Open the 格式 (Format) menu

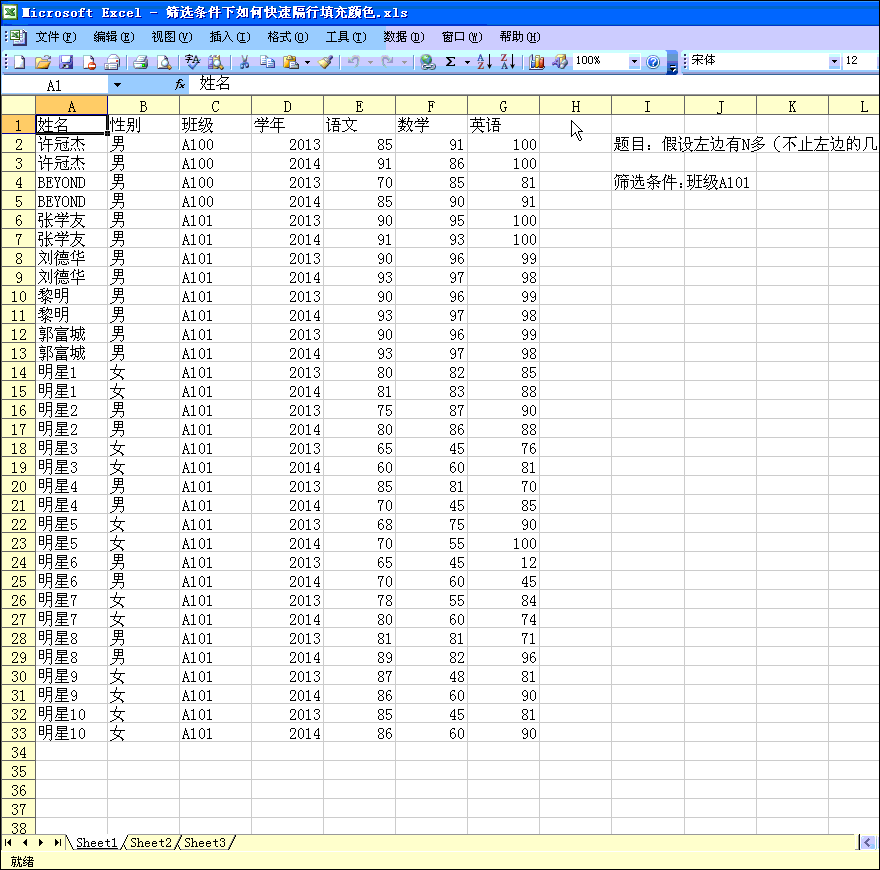click(x=287, y=37)
